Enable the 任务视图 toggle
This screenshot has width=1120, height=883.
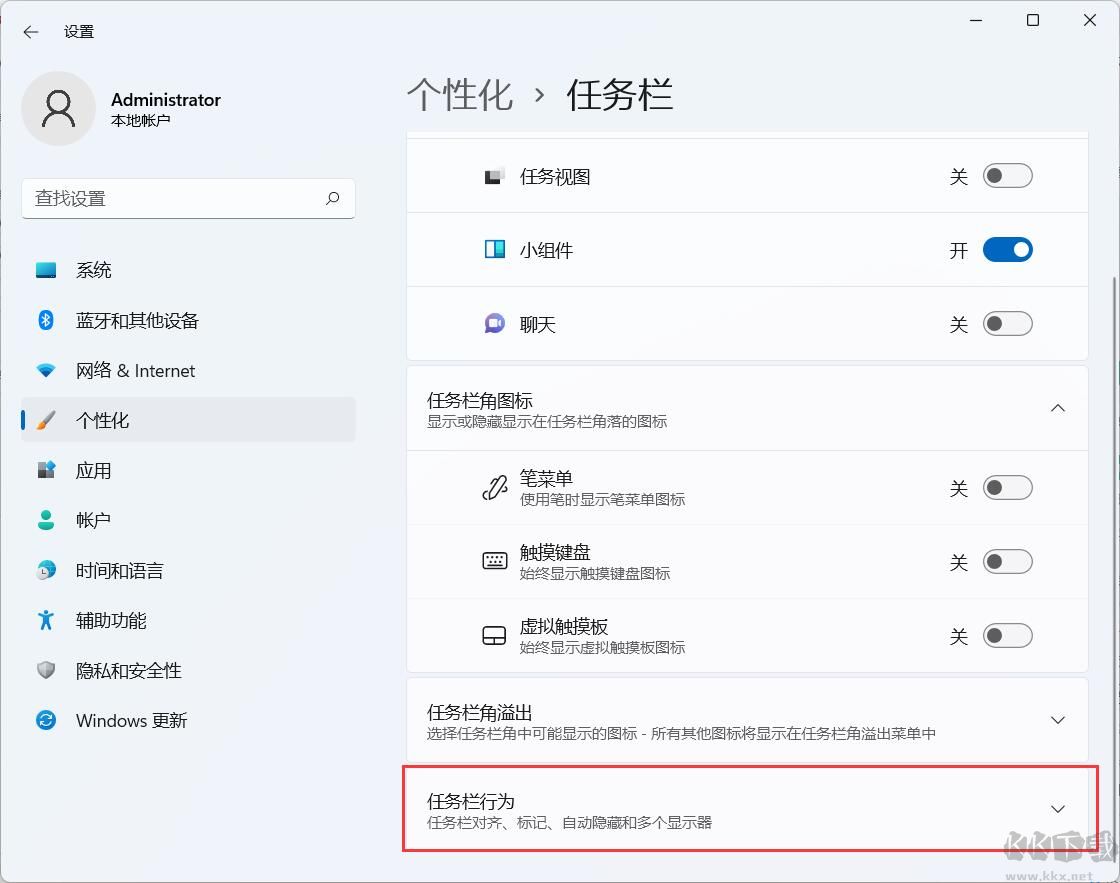1007,175
